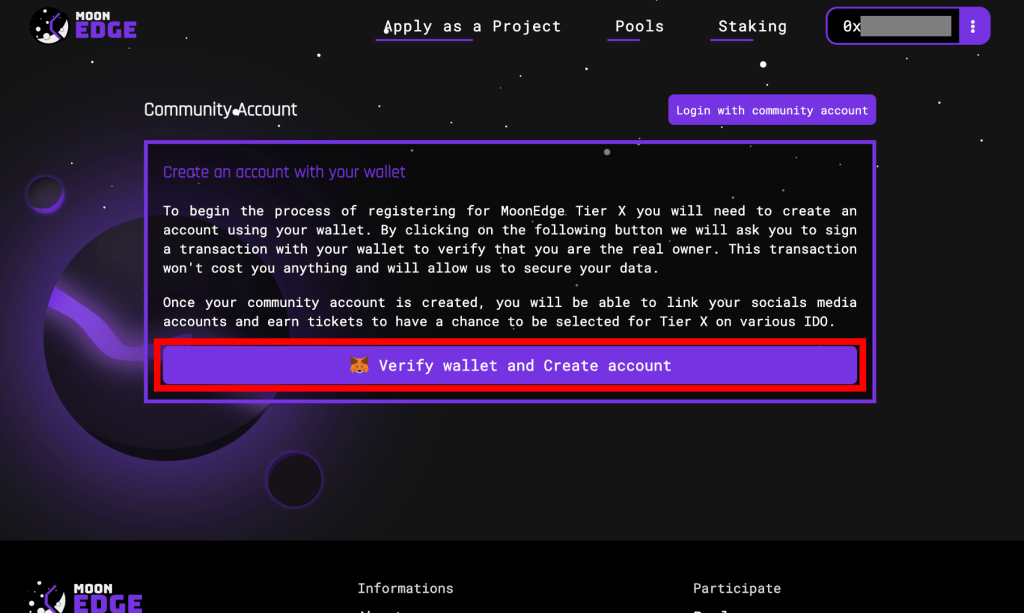Click the MoonEdge logo in the footer
Viewport: 1024px width, 613px height.
(84, 598)
